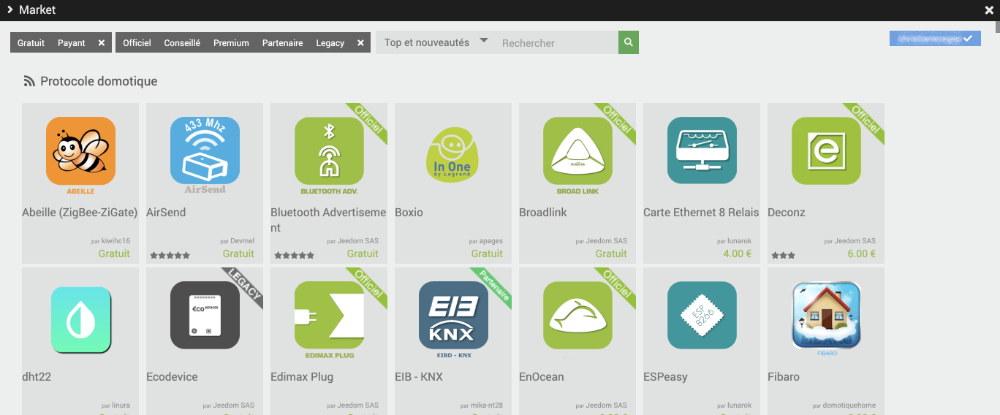Click author 'par domotiquehome' on Fibaro
The height and width of the screenshot is (415, 1000).
click(x=844, y=405)
